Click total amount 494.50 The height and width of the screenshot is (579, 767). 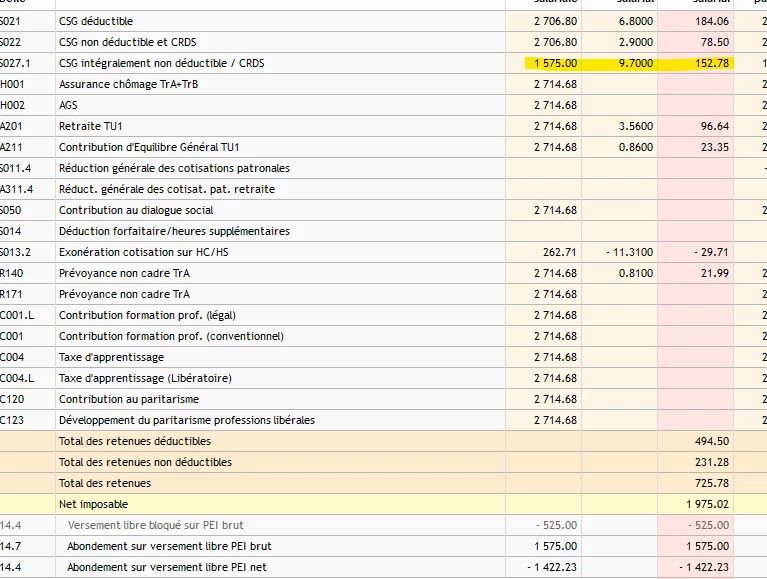coord(712,442)
